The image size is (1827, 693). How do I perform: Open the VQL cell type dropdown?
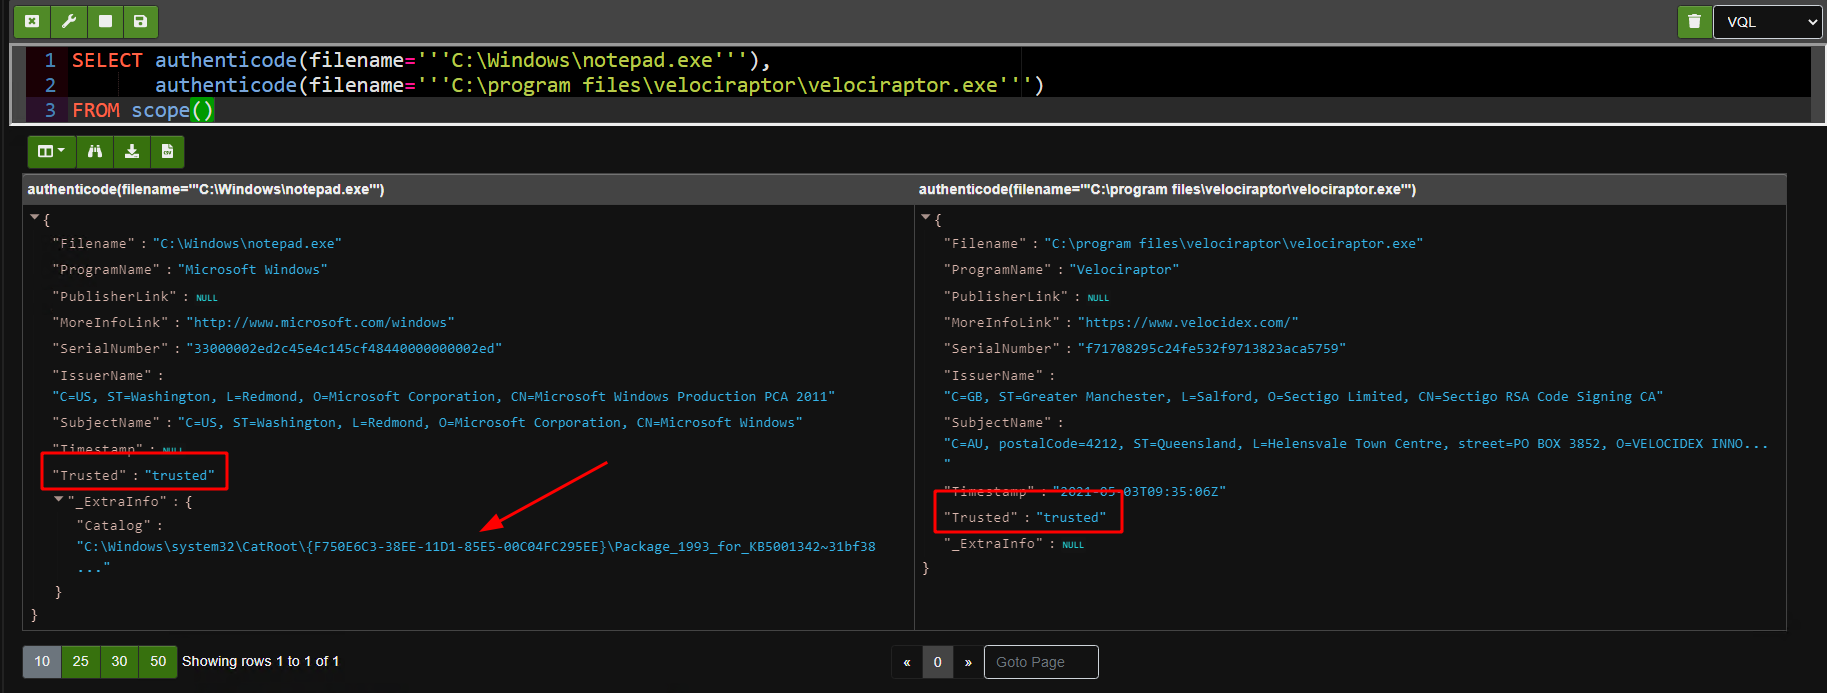point(1767,21)
